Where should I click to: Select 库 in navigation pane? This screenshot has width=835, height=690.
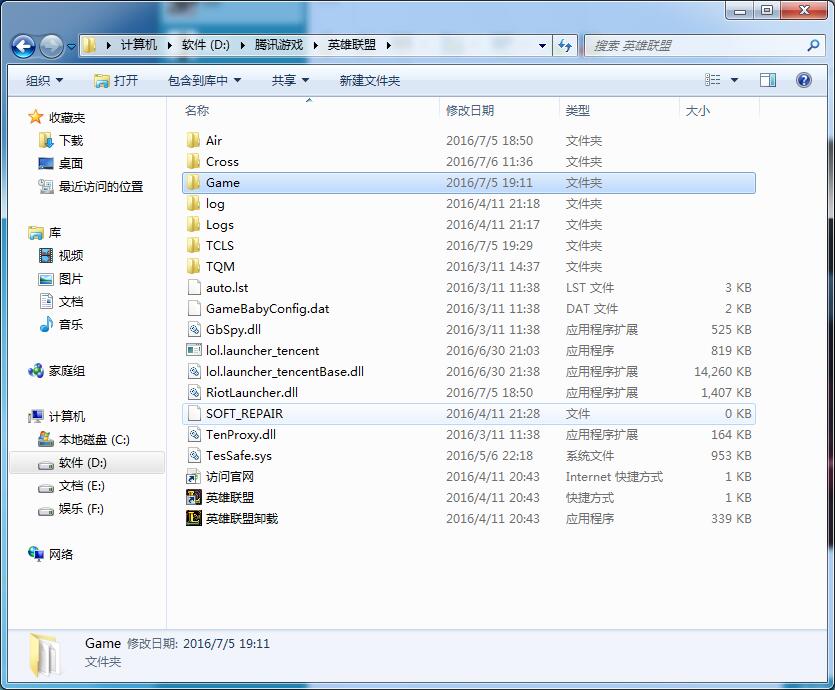pyautogui.click(x=55, y=233)
